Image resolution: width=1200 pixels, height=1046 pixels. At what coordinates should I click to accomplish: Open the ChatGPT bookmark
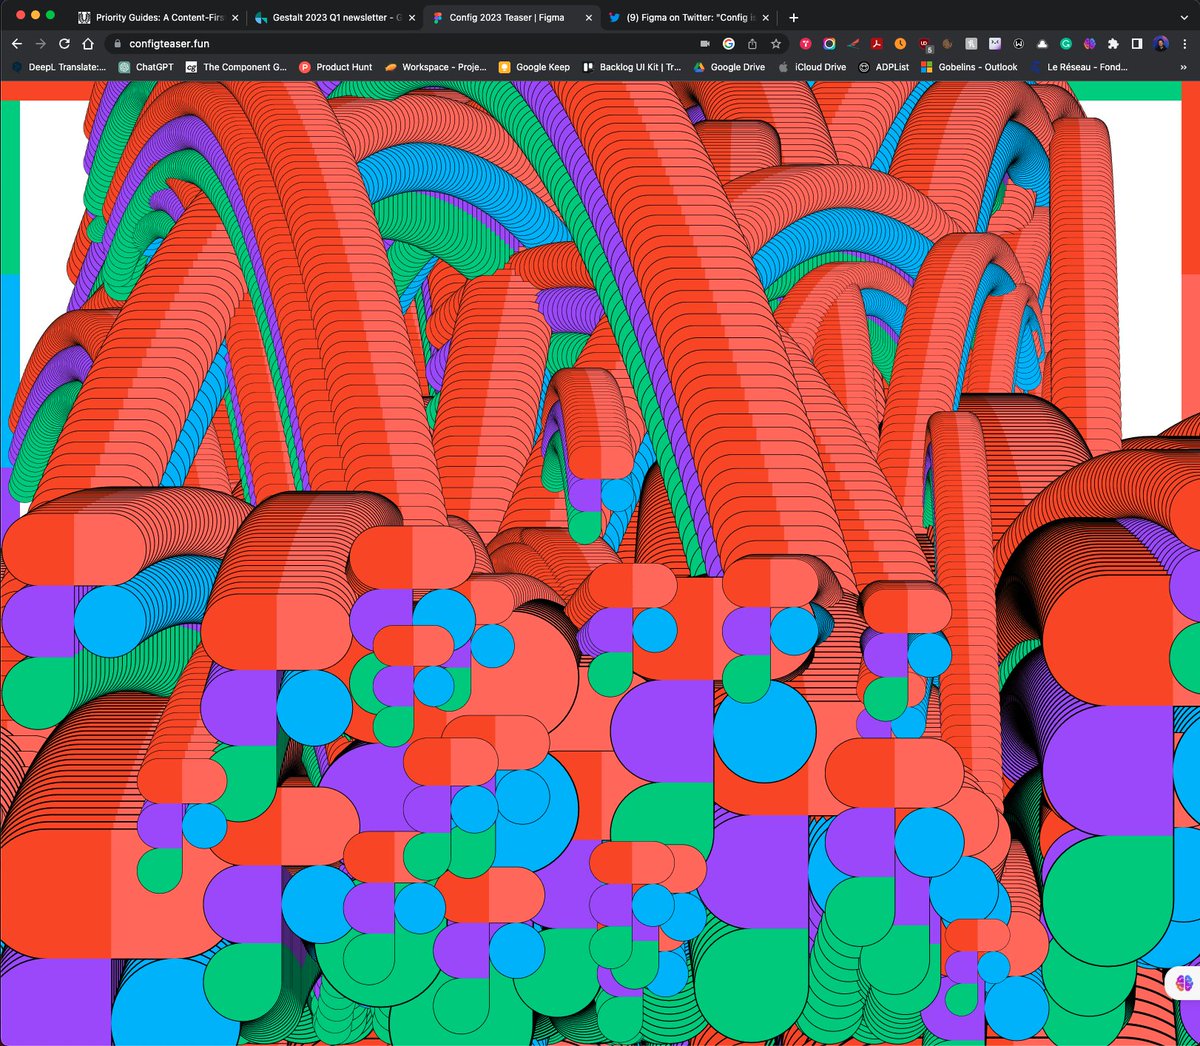click(146, 67)
